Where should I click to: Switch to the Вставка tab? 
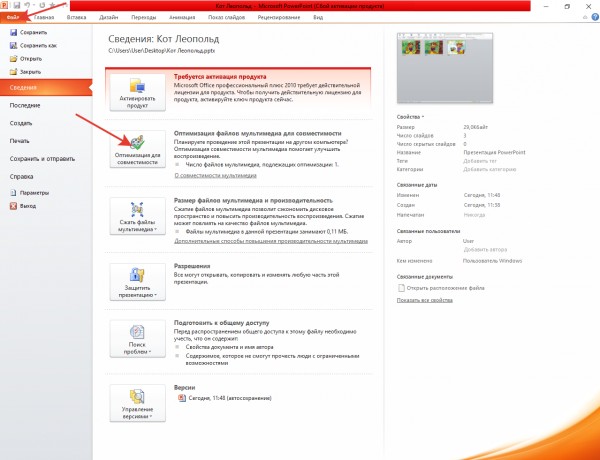[77, 17]
